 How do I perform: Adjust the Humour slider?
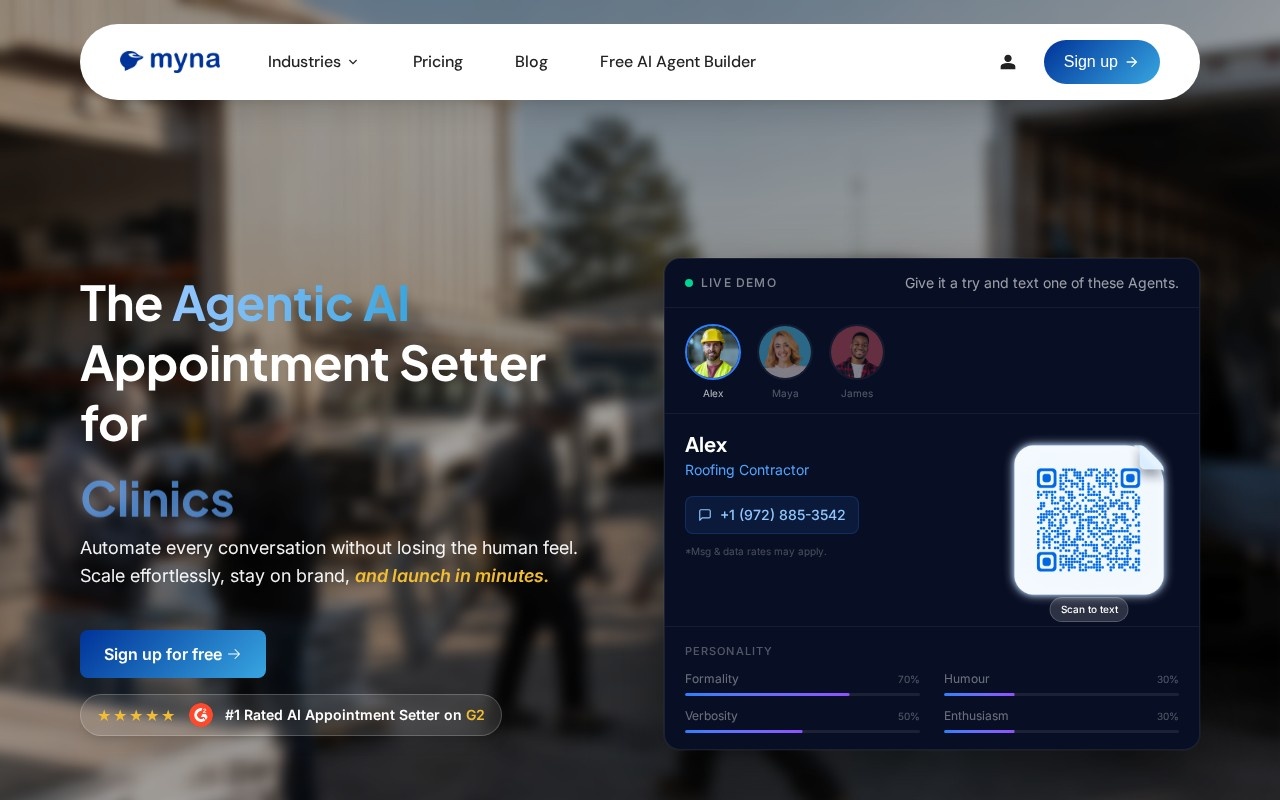point(1061,694)
